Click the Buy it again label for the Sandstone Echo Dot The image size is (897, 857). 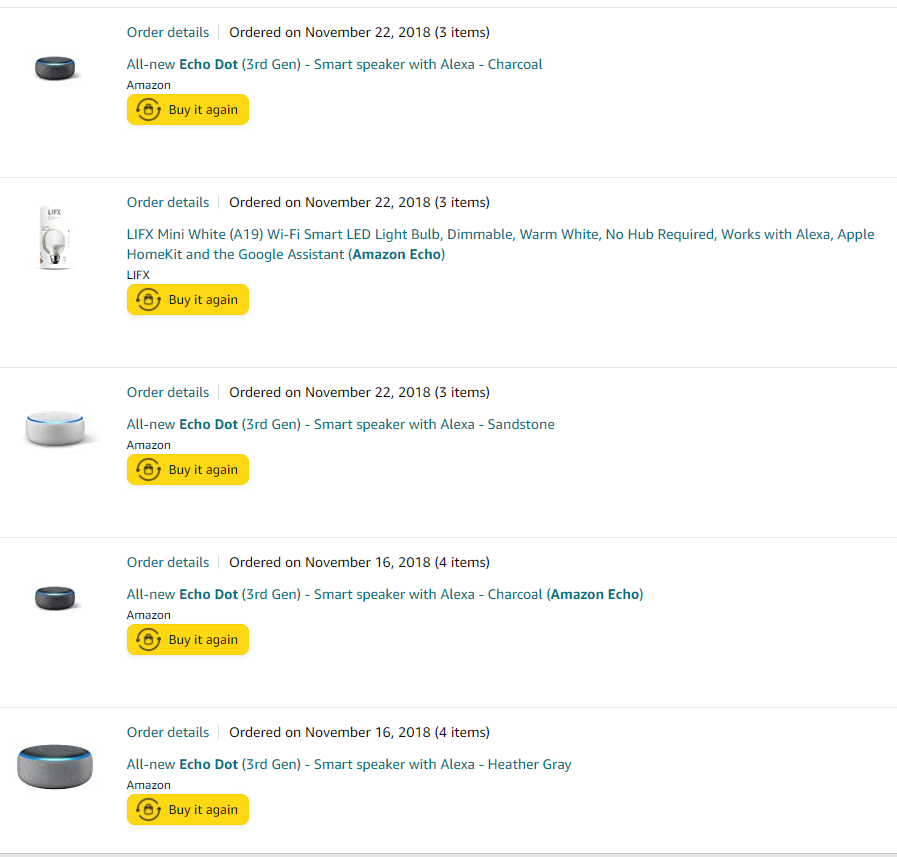(x=203, y=469)
